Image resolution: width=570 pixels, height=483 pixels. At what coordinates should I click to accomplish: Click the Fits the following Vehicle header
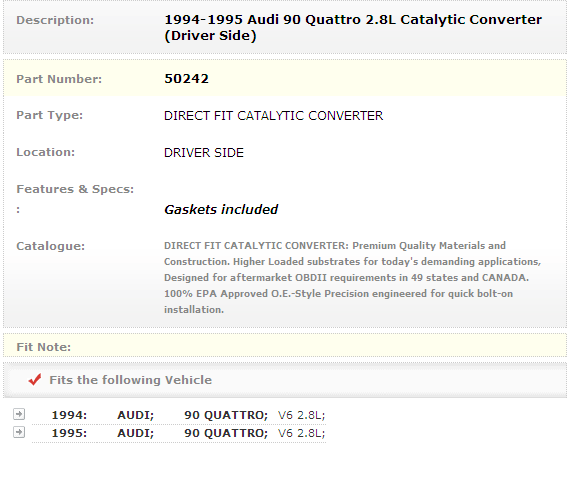click(x=131, y=380)
